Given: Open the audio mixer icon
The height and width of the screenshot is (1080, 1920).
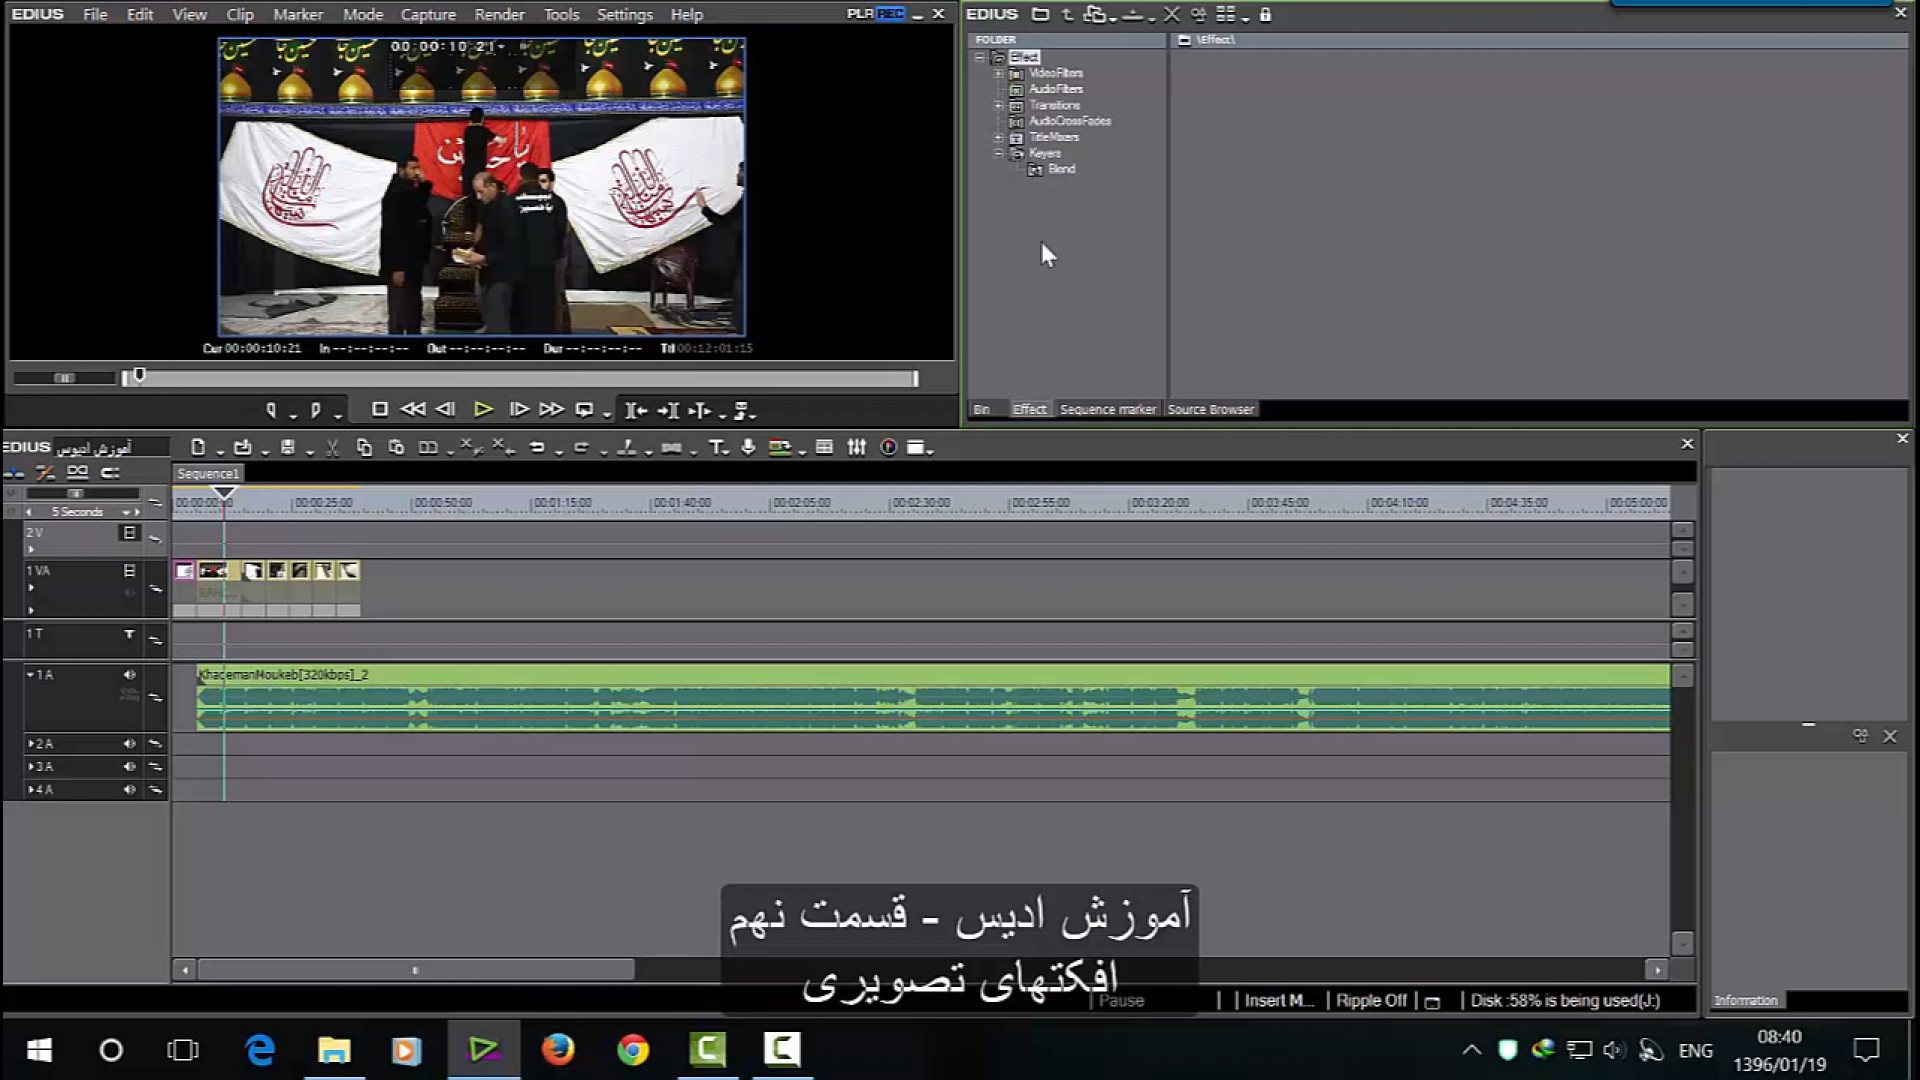Looking at the screenshot, I should click(x=857, y=448).
